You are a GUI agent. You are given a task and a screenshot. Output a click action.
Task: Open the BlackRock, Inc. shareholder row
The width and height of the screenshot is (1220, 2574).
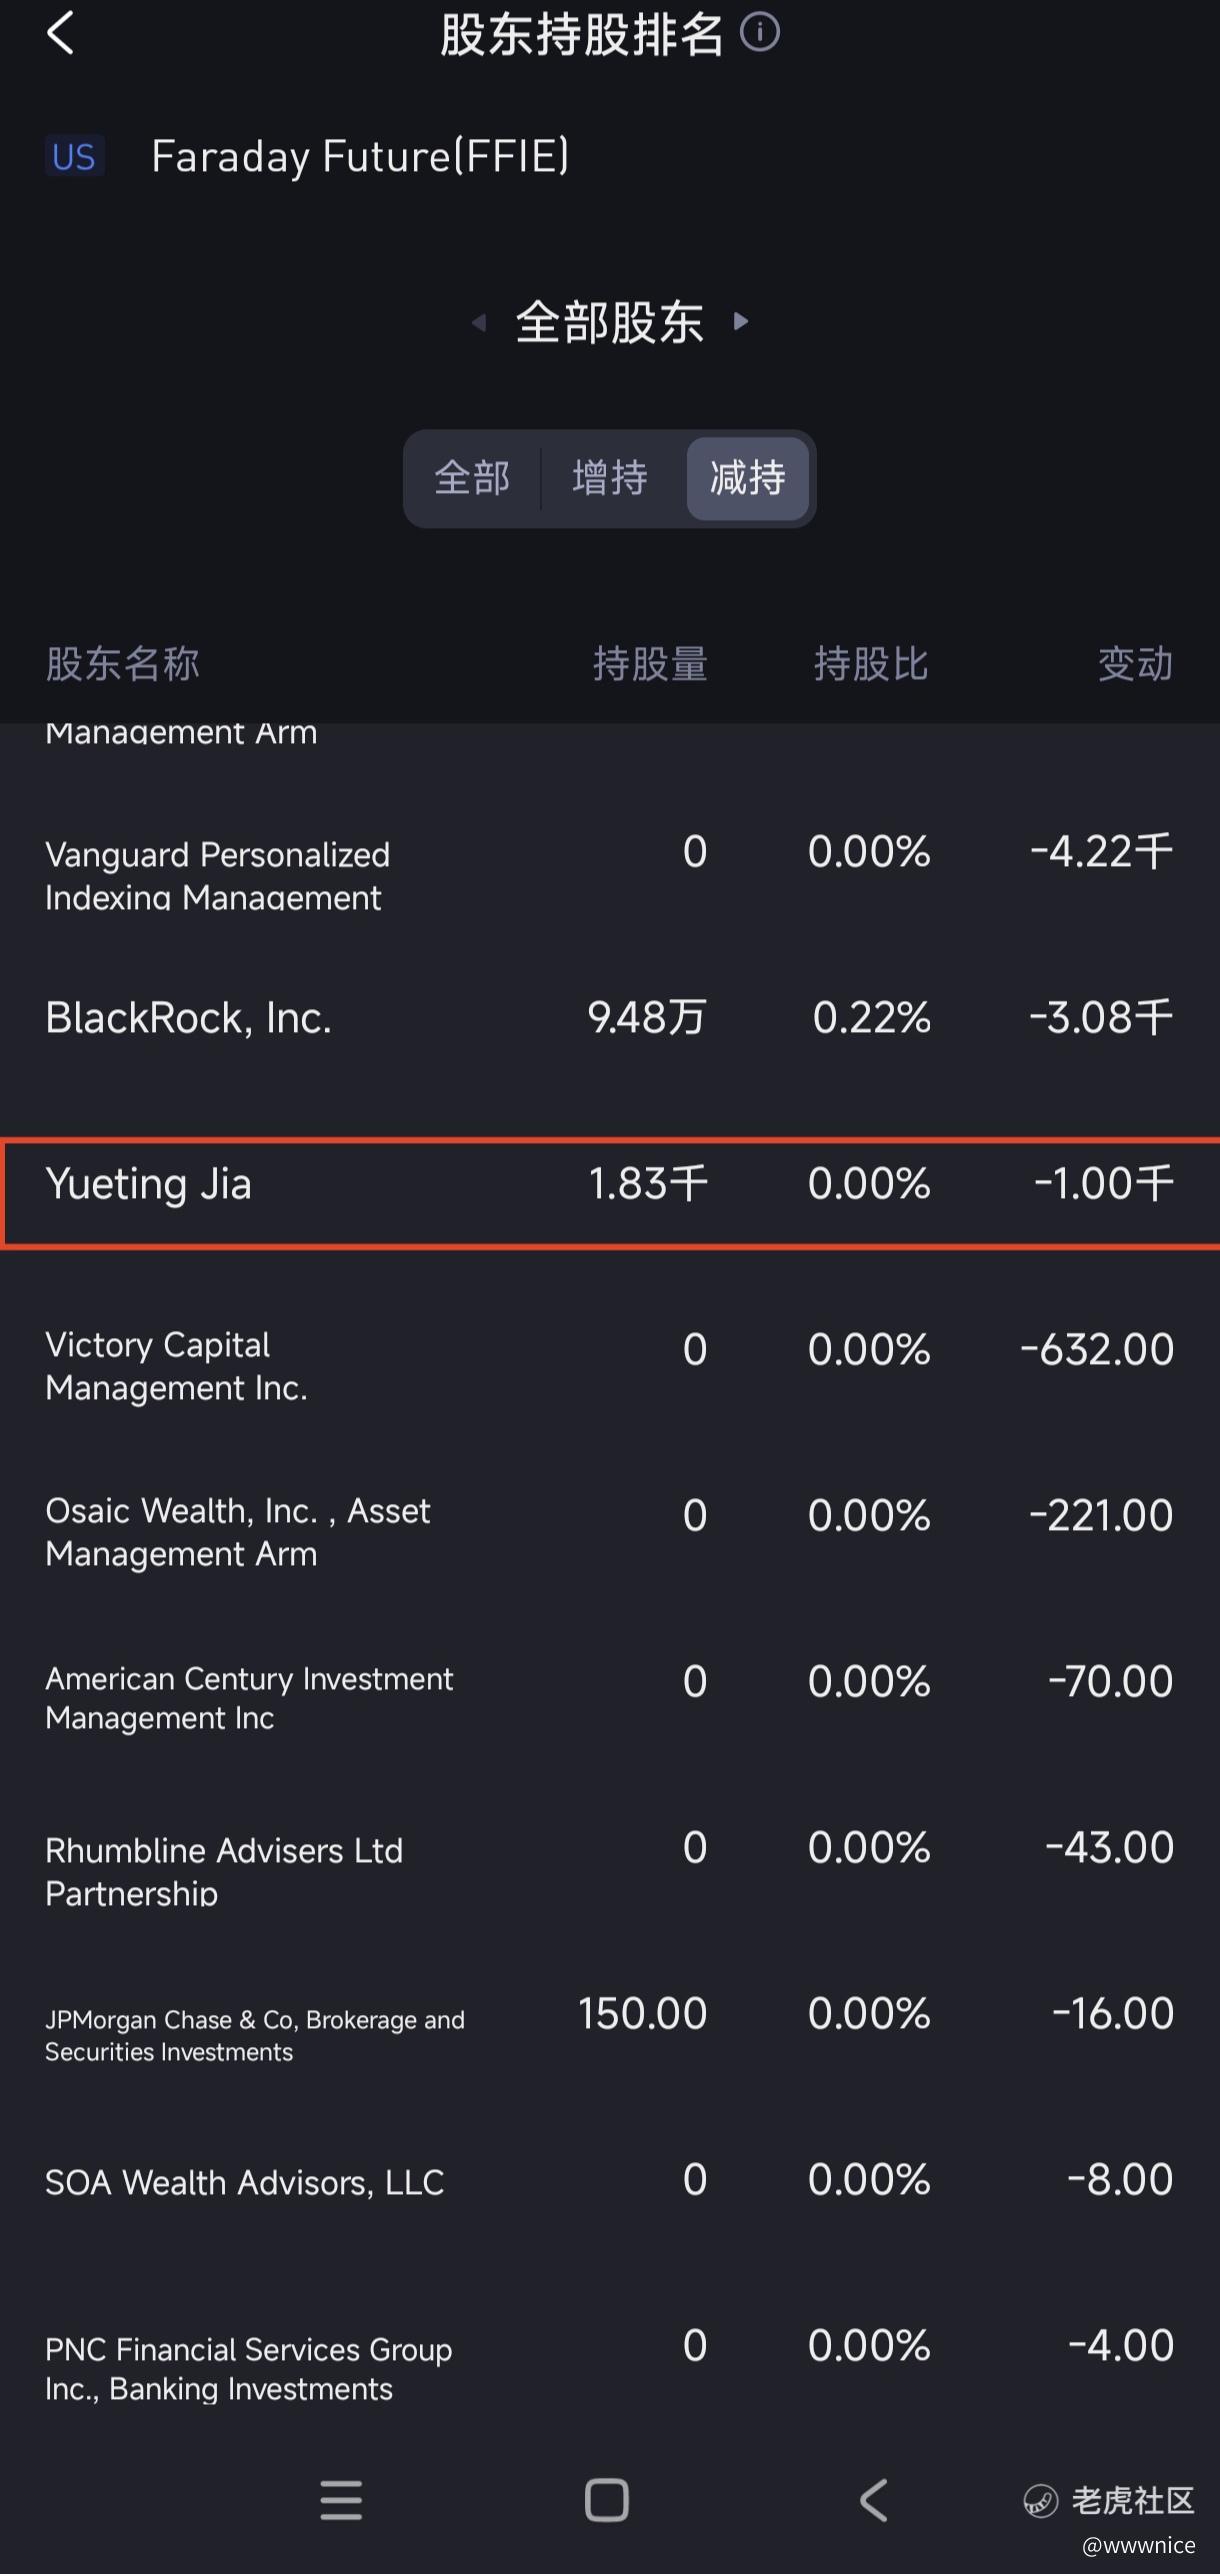coord(609,1018)
